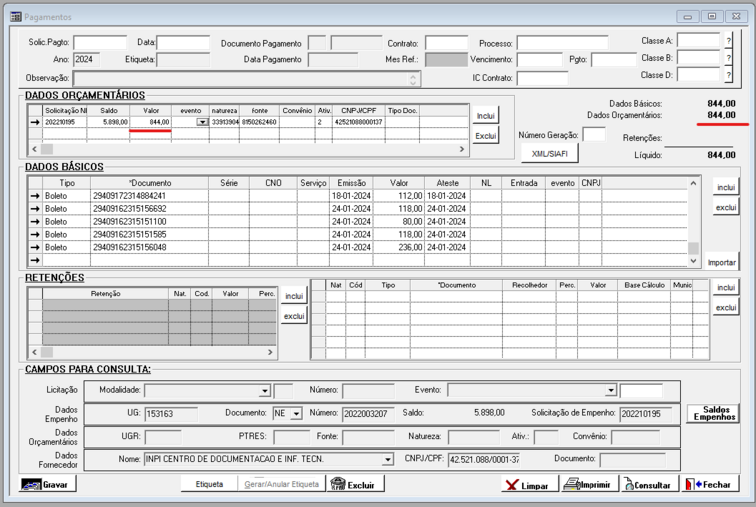Open the fornecedor Nome dropdown
The image size is (756, 507).
click(x=388, y=460)
